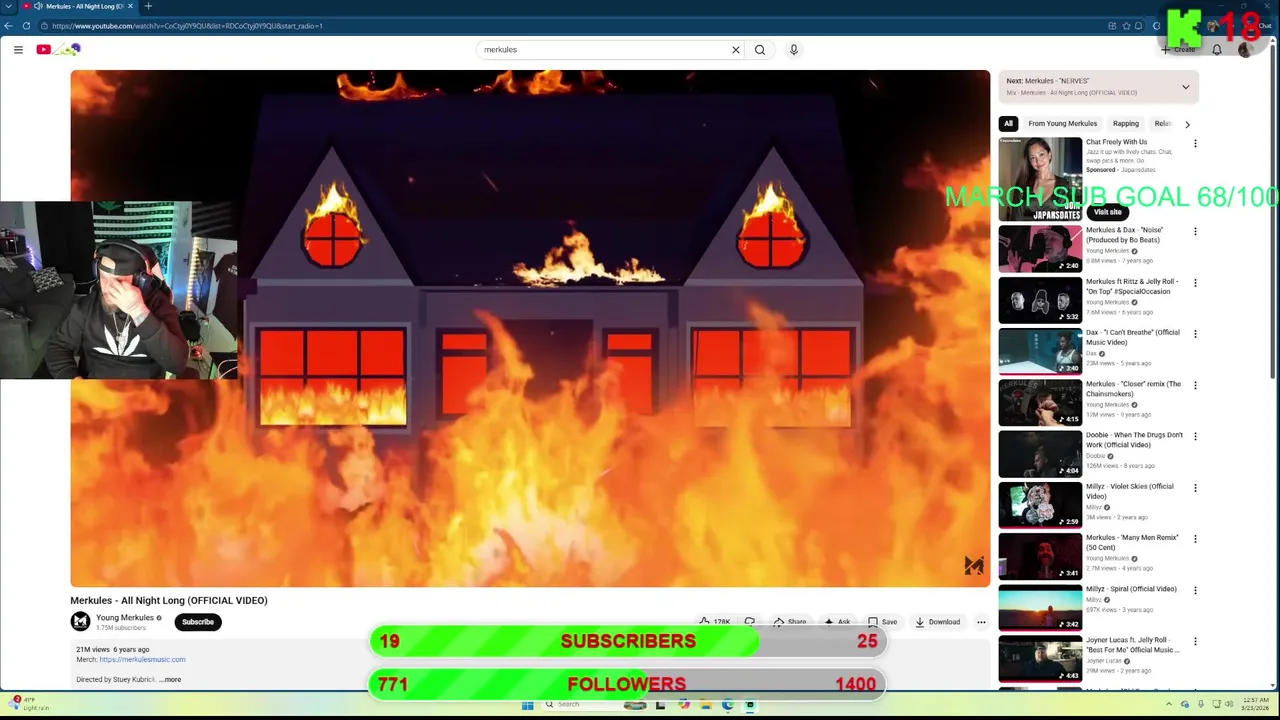Open Joyner Lucas Best For Me title
Viewport: 1280px width, 720px height.
tap(1133, 645)
